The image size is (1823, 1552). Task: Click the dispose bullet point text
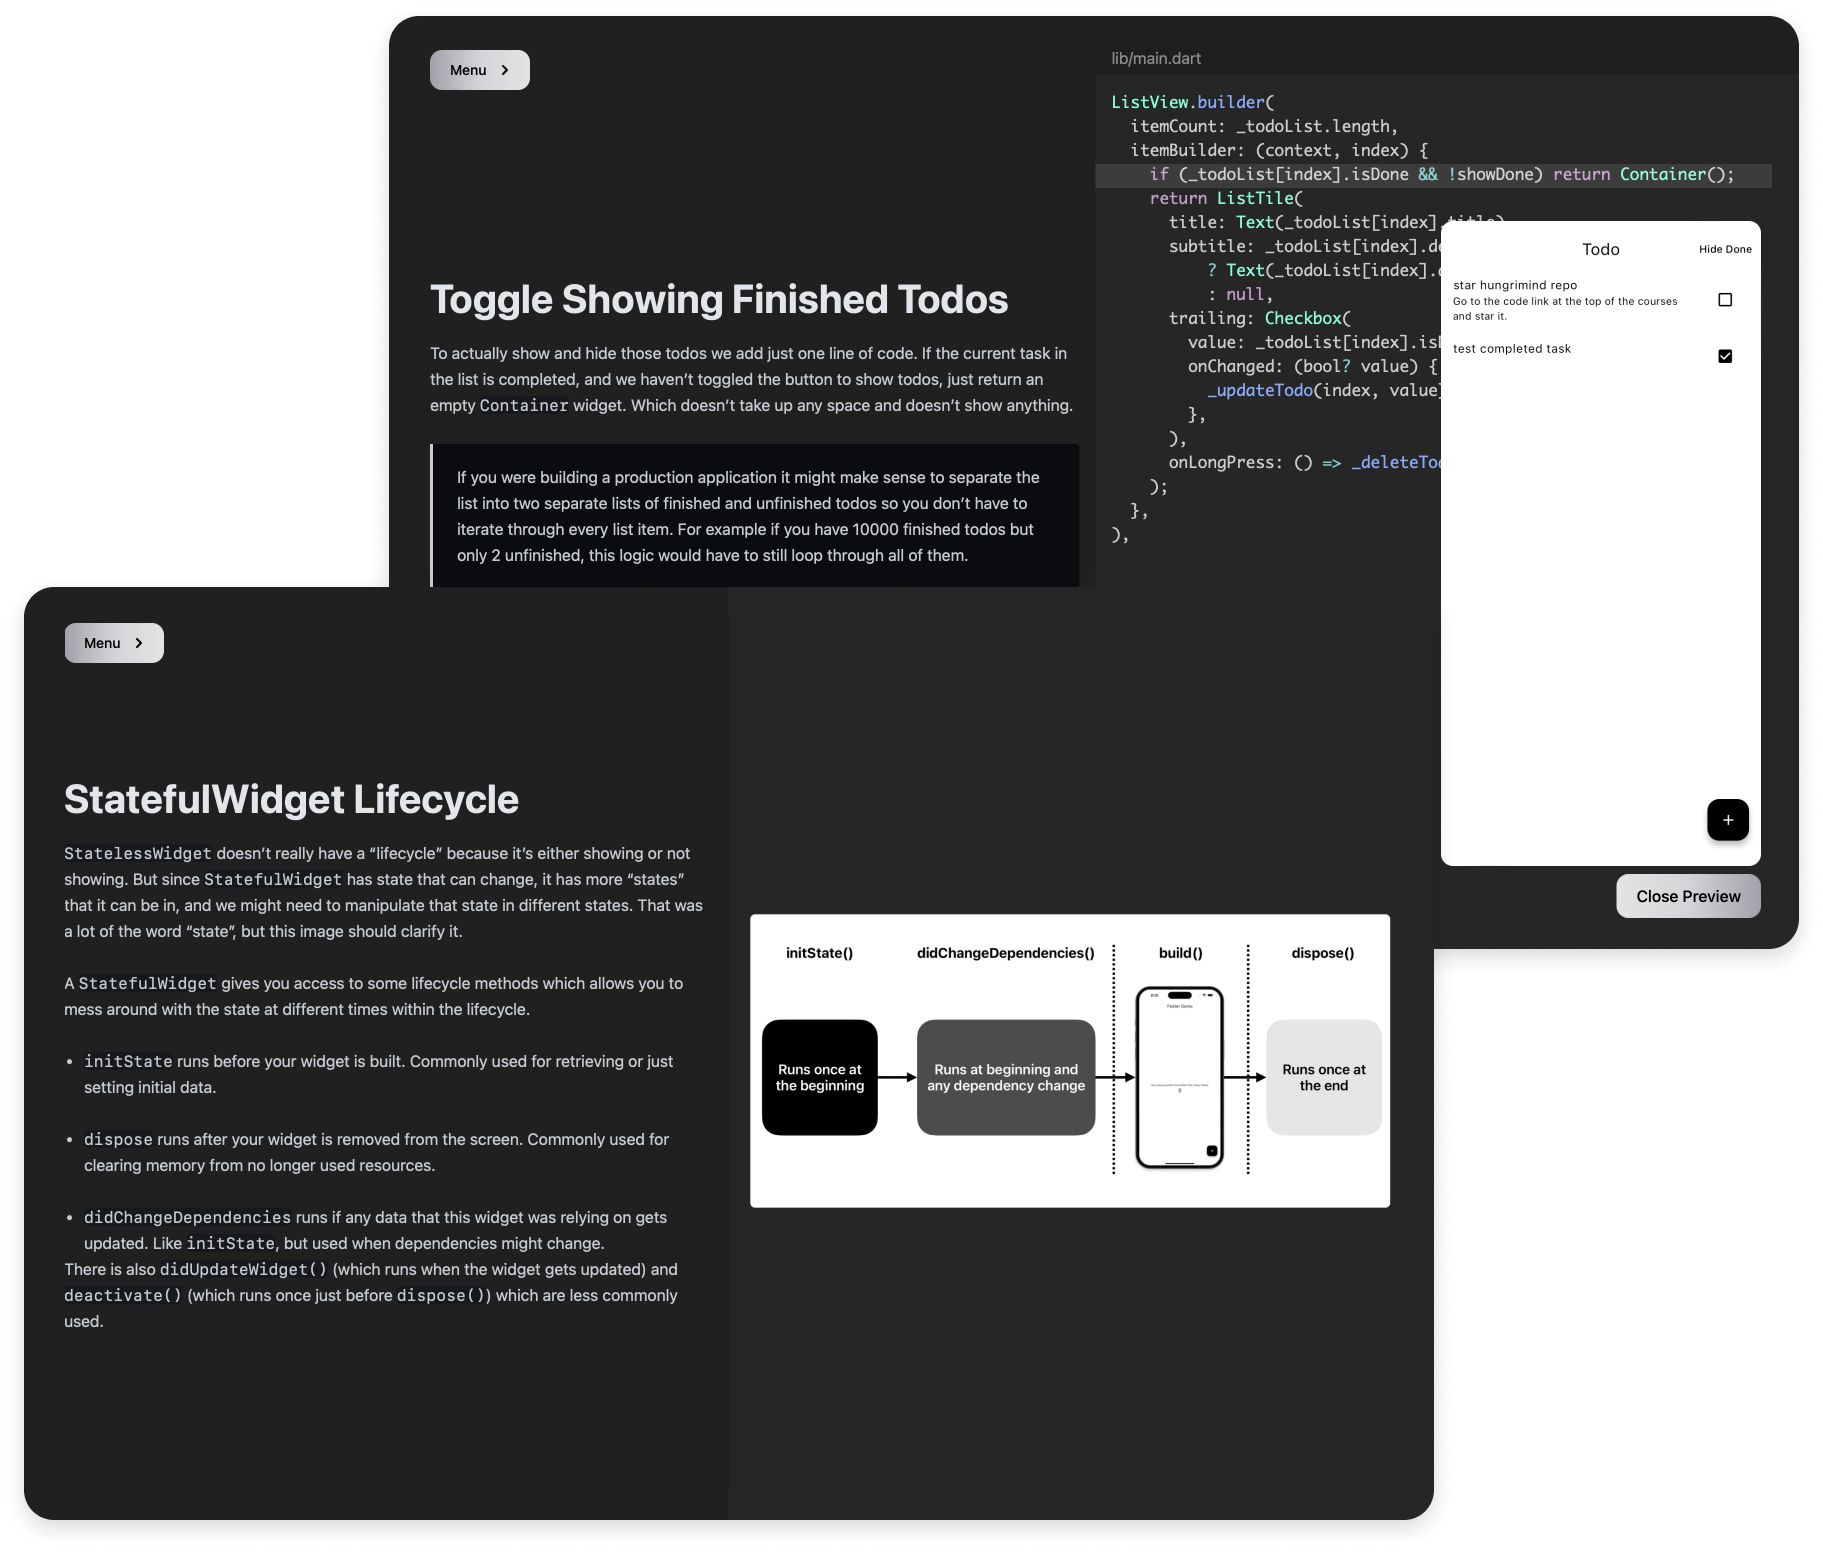pyautogui.click(x=376, y=1152)
